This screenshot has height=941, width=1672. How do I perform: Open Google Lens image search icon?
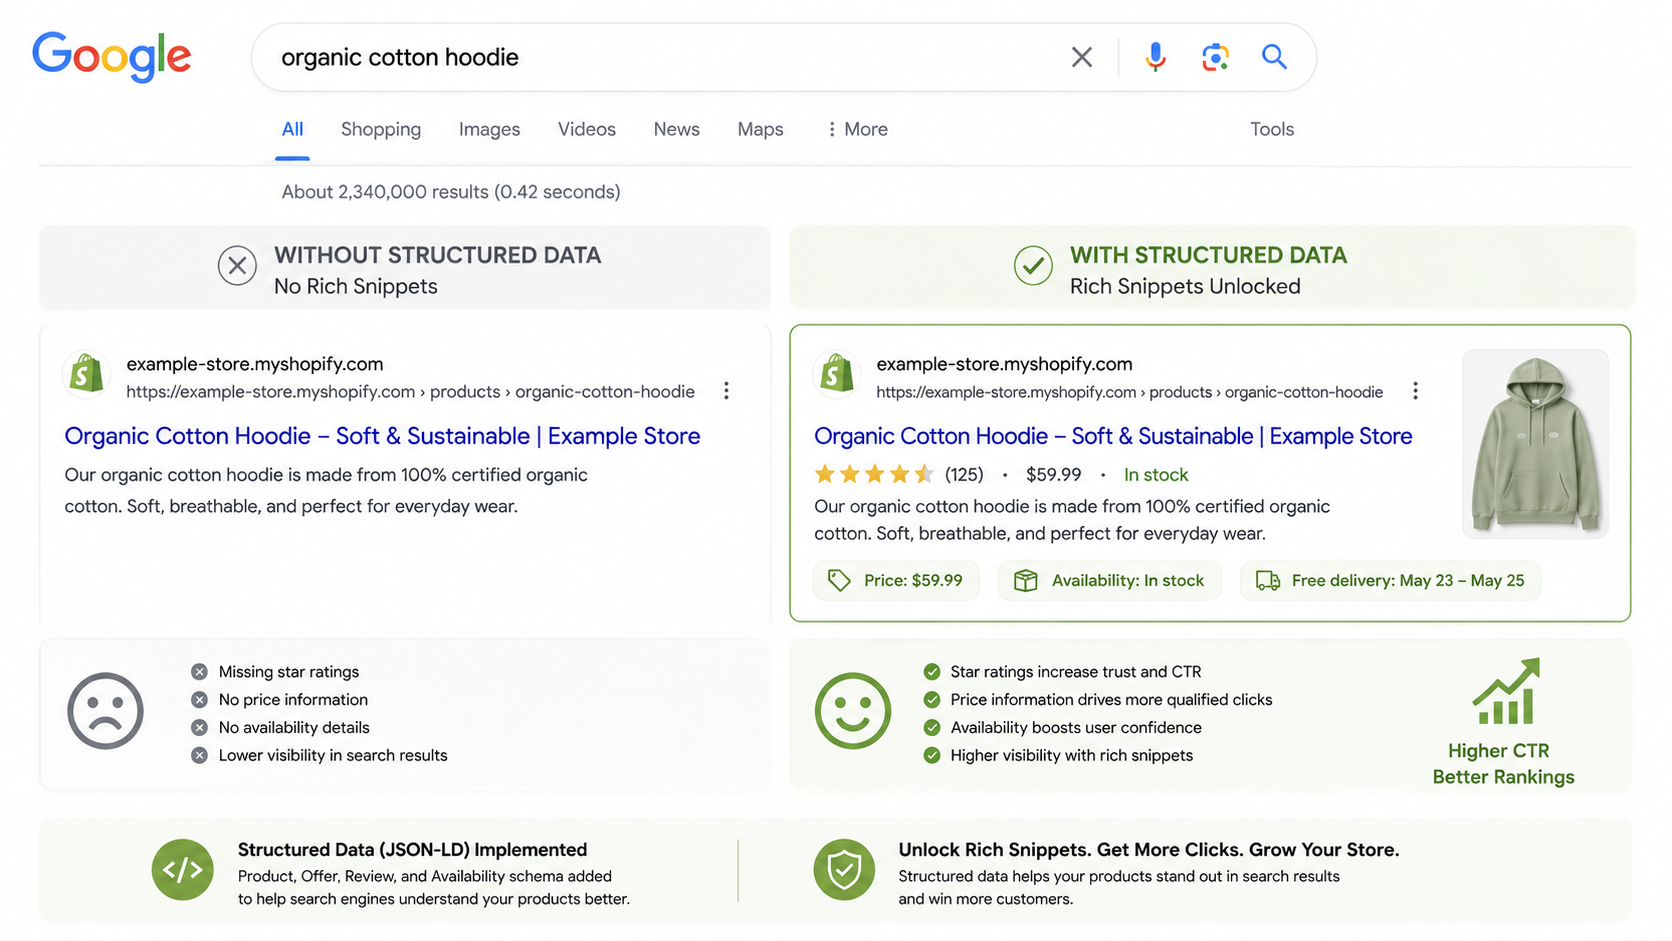pos(1215,57)
